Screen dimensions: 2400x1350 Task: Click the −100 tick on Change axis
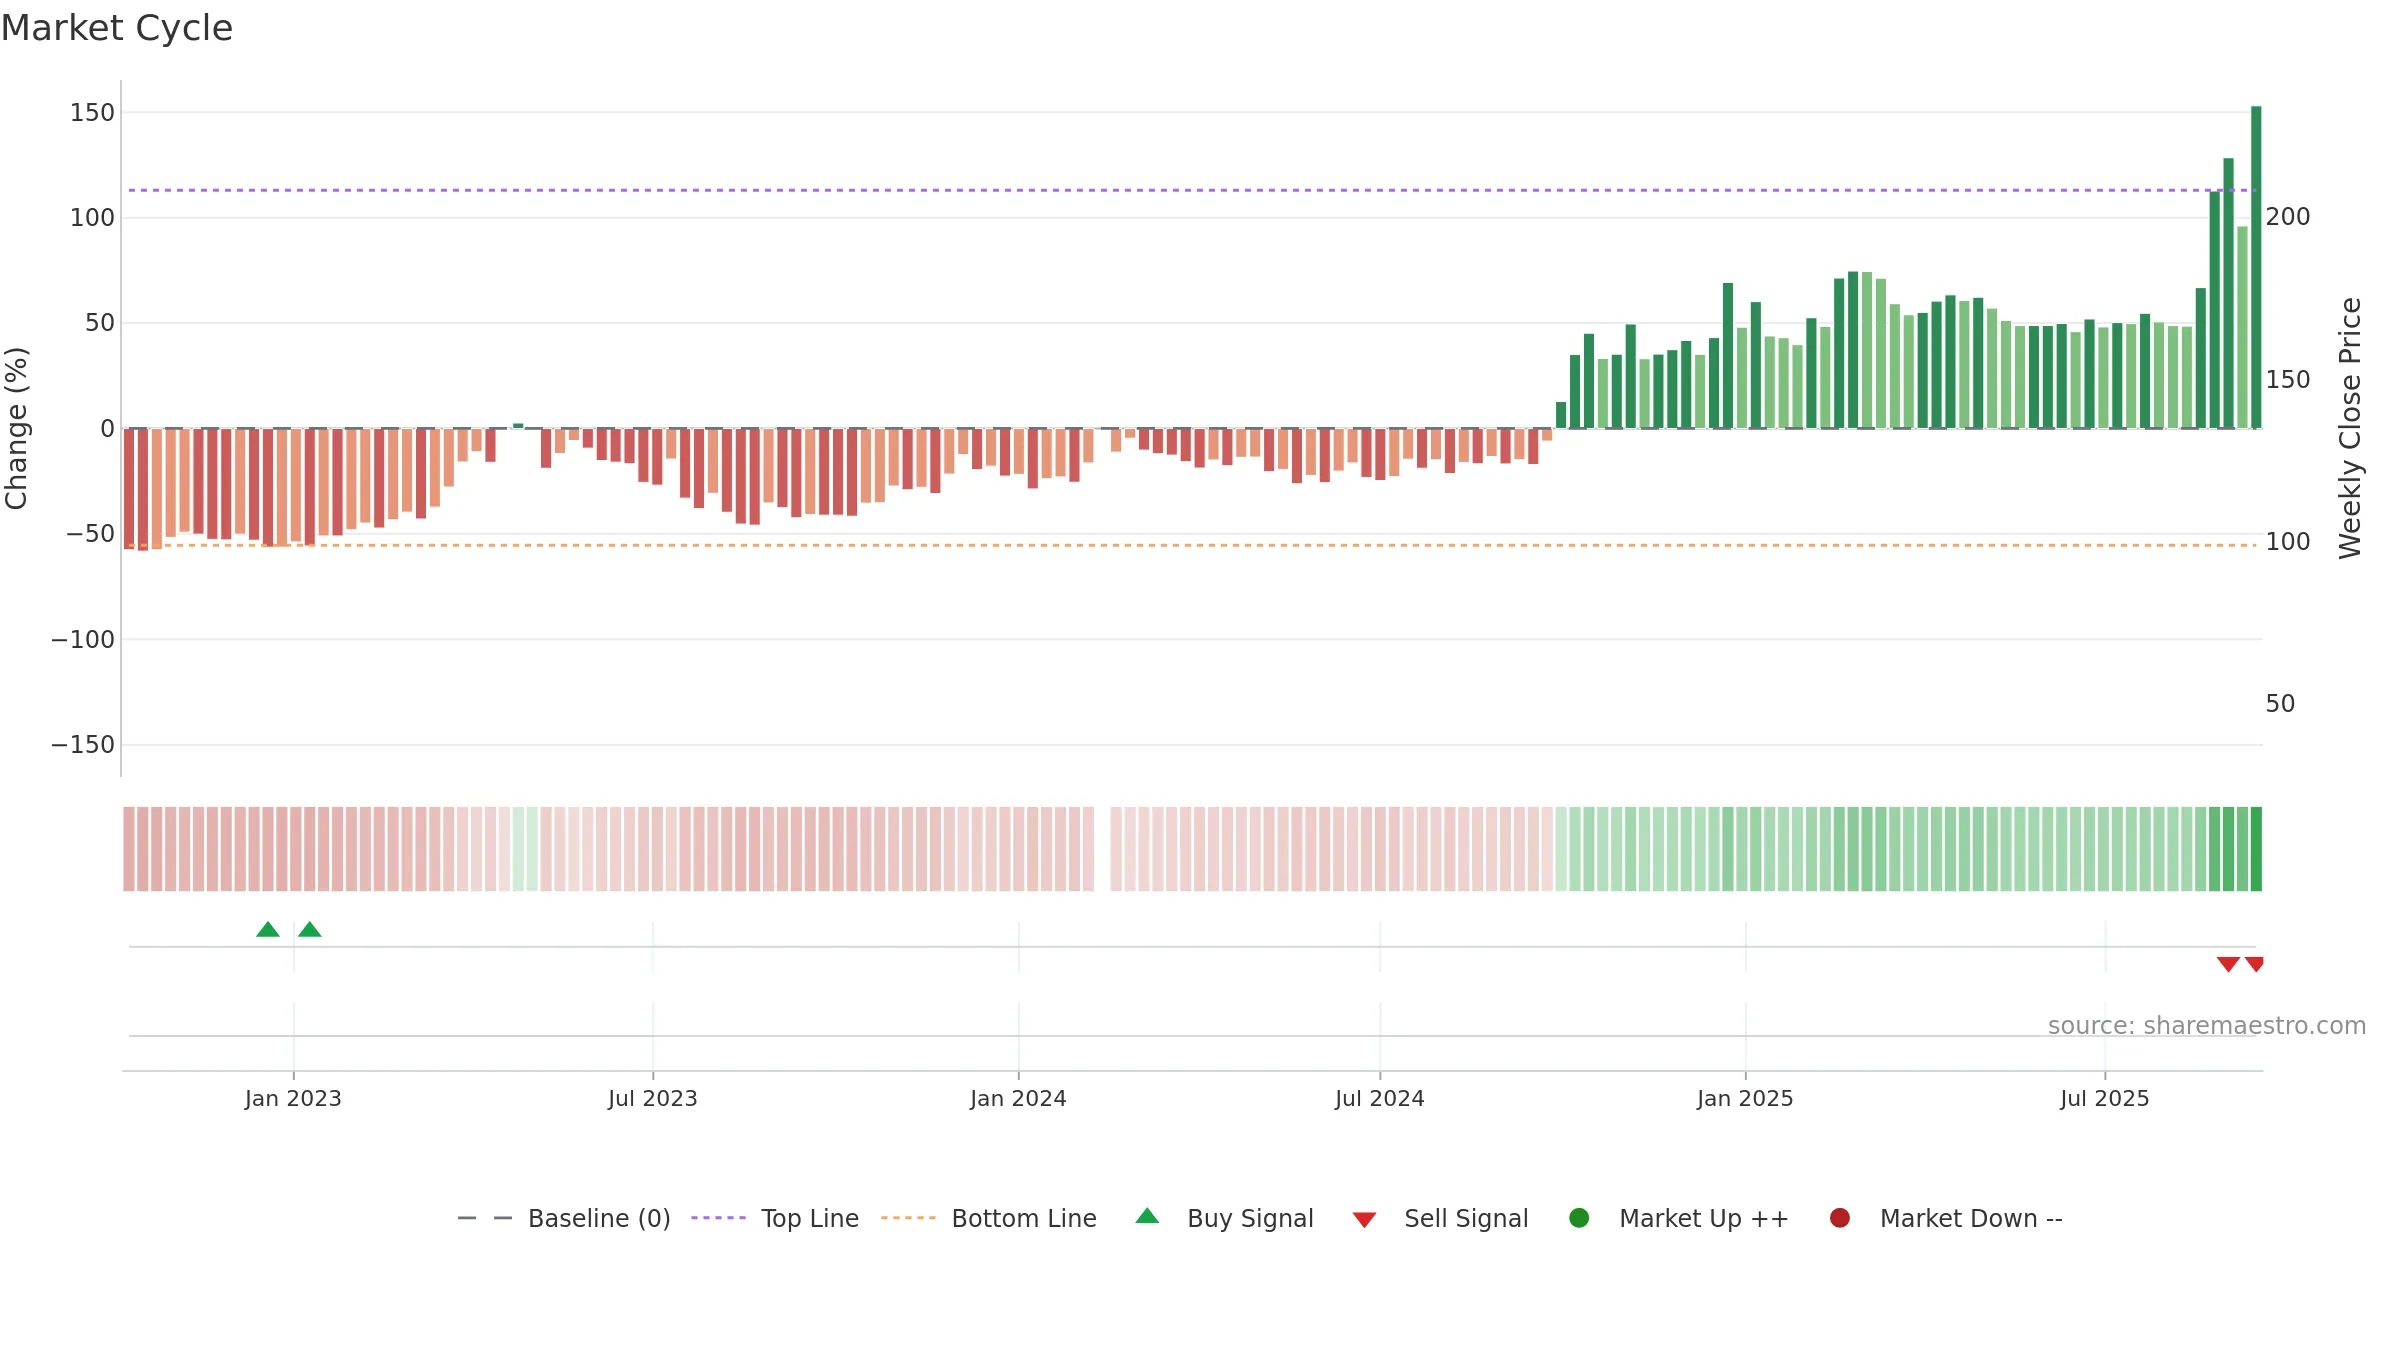click(x=83, y=640)
